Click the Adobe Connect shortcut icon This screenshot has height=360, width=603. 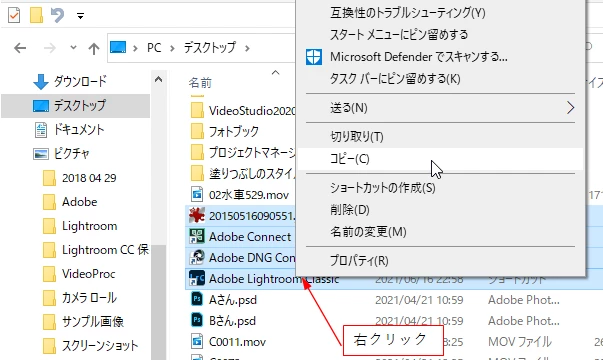pos(197,236)
